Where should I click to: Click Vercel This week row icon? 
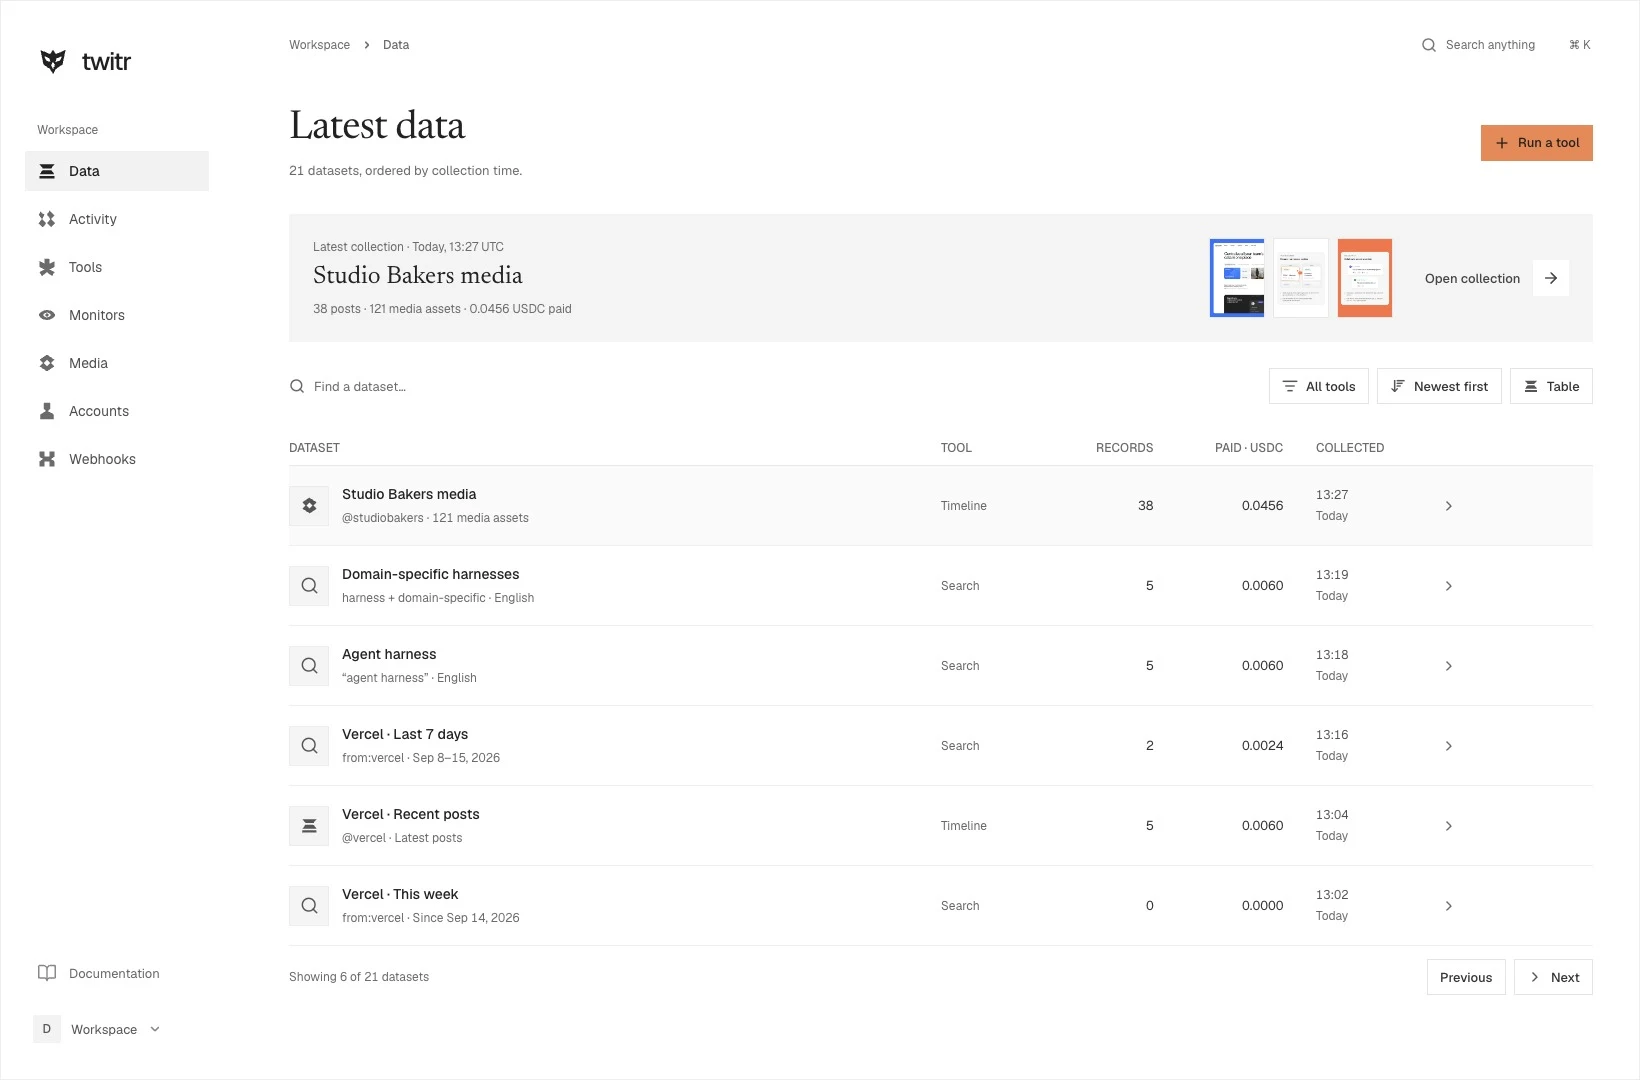point(309,906)
